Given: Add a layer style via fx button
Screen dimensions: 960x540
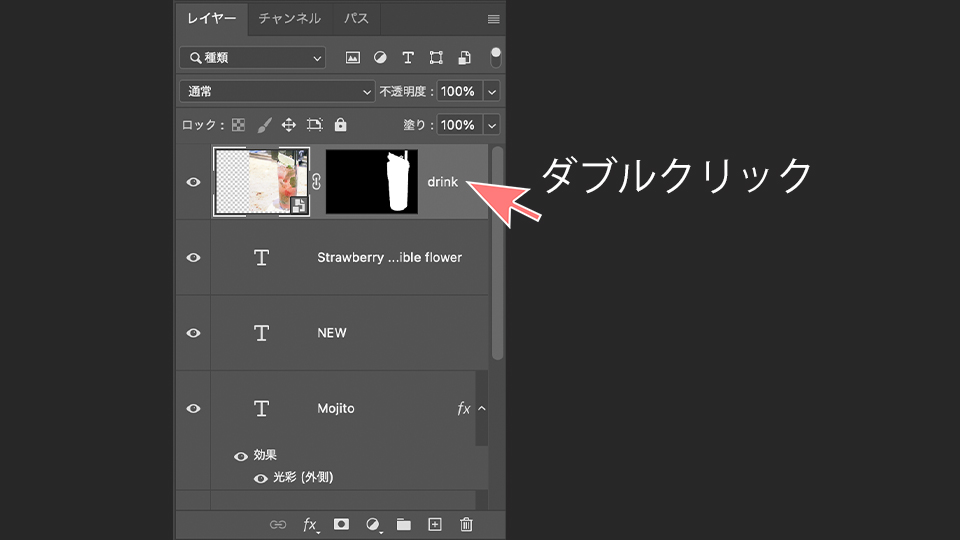Looking at the screenshot, I should click(310, 525).
